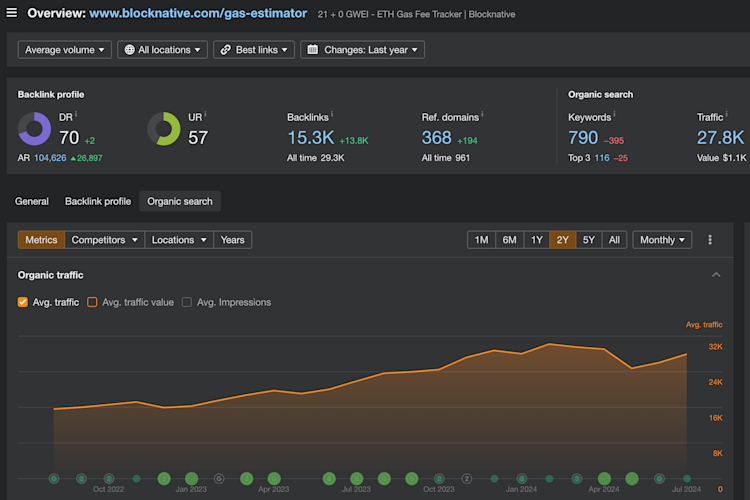Click the UR info icon
Screen dimensions: 750x500
click(x=205, y=114)
